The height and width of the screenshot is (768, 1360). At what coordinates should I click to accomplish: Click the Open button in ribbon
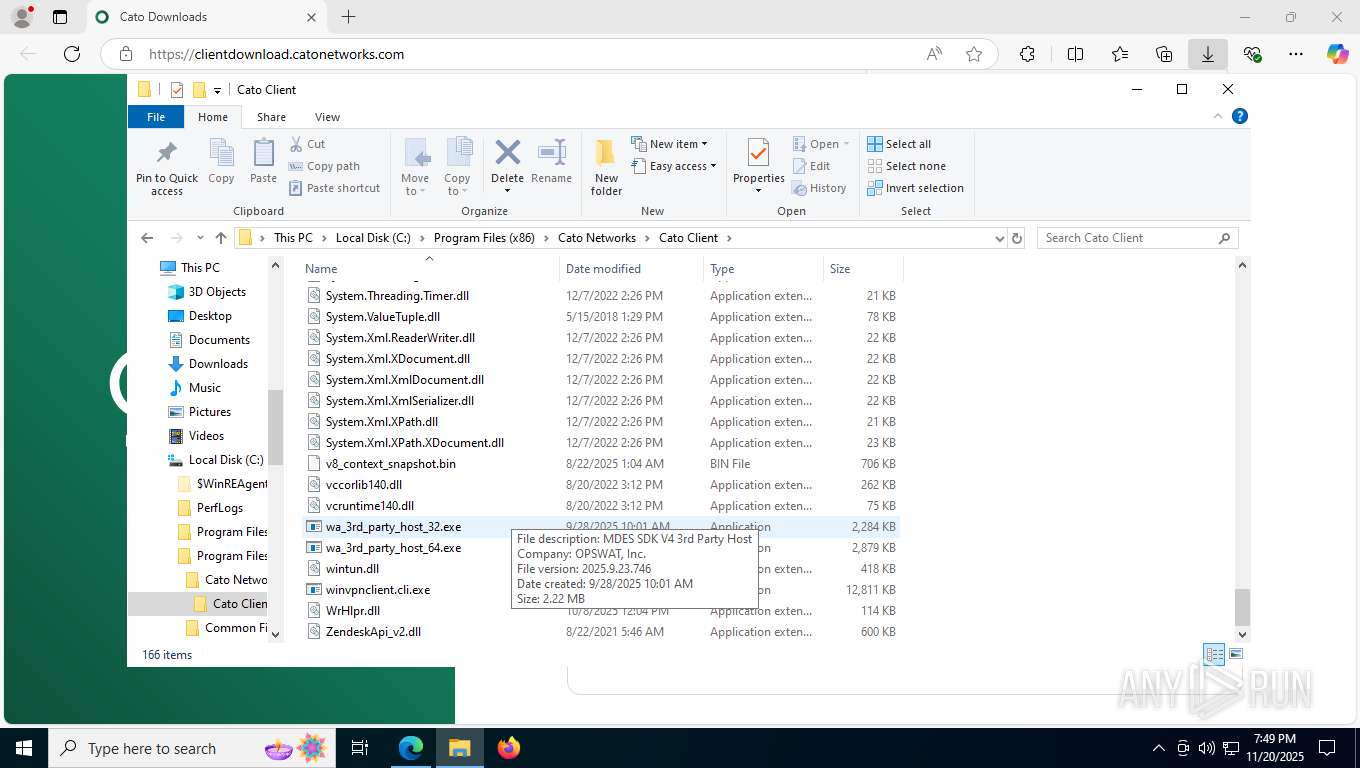click(820, 144)
